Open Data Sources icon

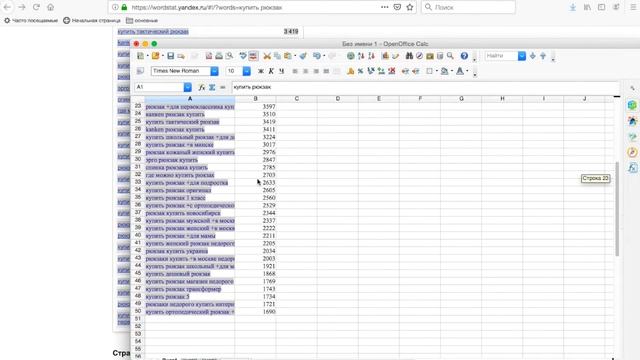point(440,56)
